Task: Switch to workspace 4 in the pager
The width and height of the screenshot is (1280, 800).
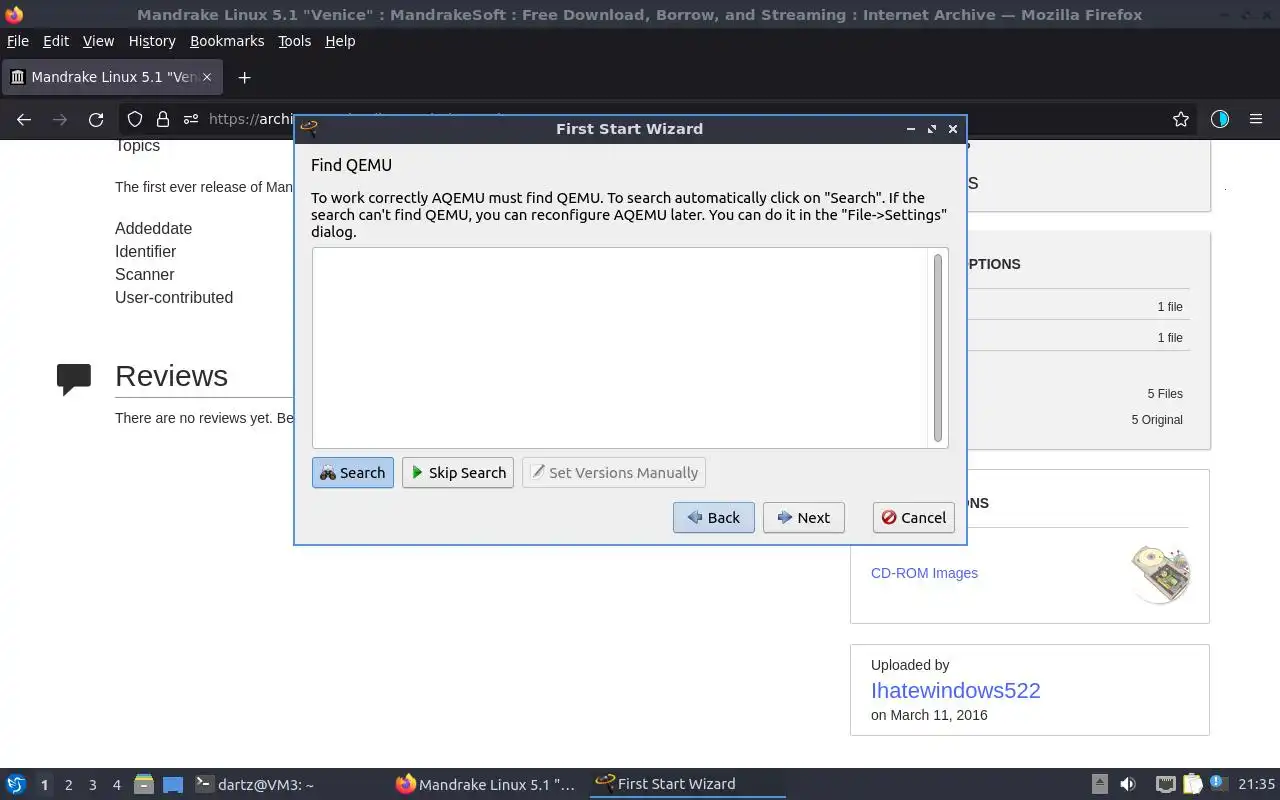Action: tap(116, 785)
